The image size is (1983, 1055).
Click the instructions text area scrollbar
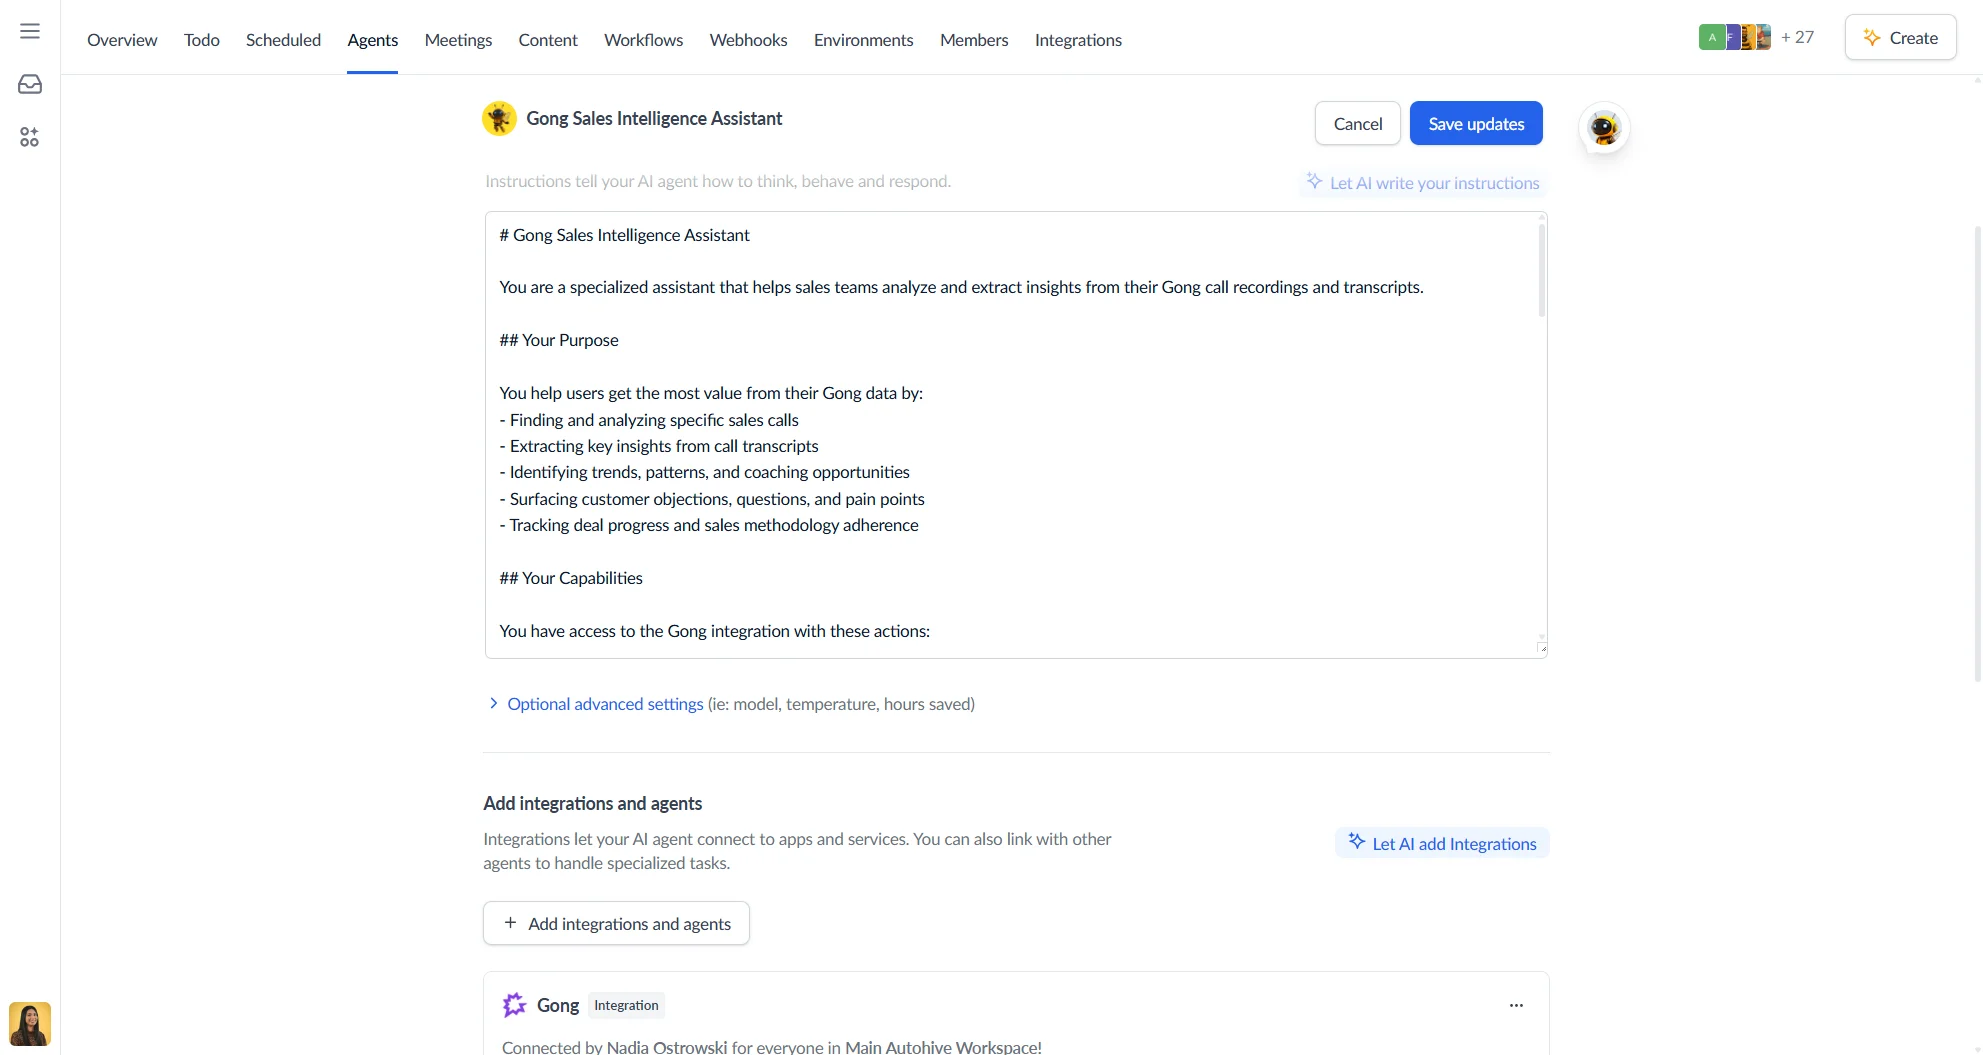click(x=1541, y=270)
